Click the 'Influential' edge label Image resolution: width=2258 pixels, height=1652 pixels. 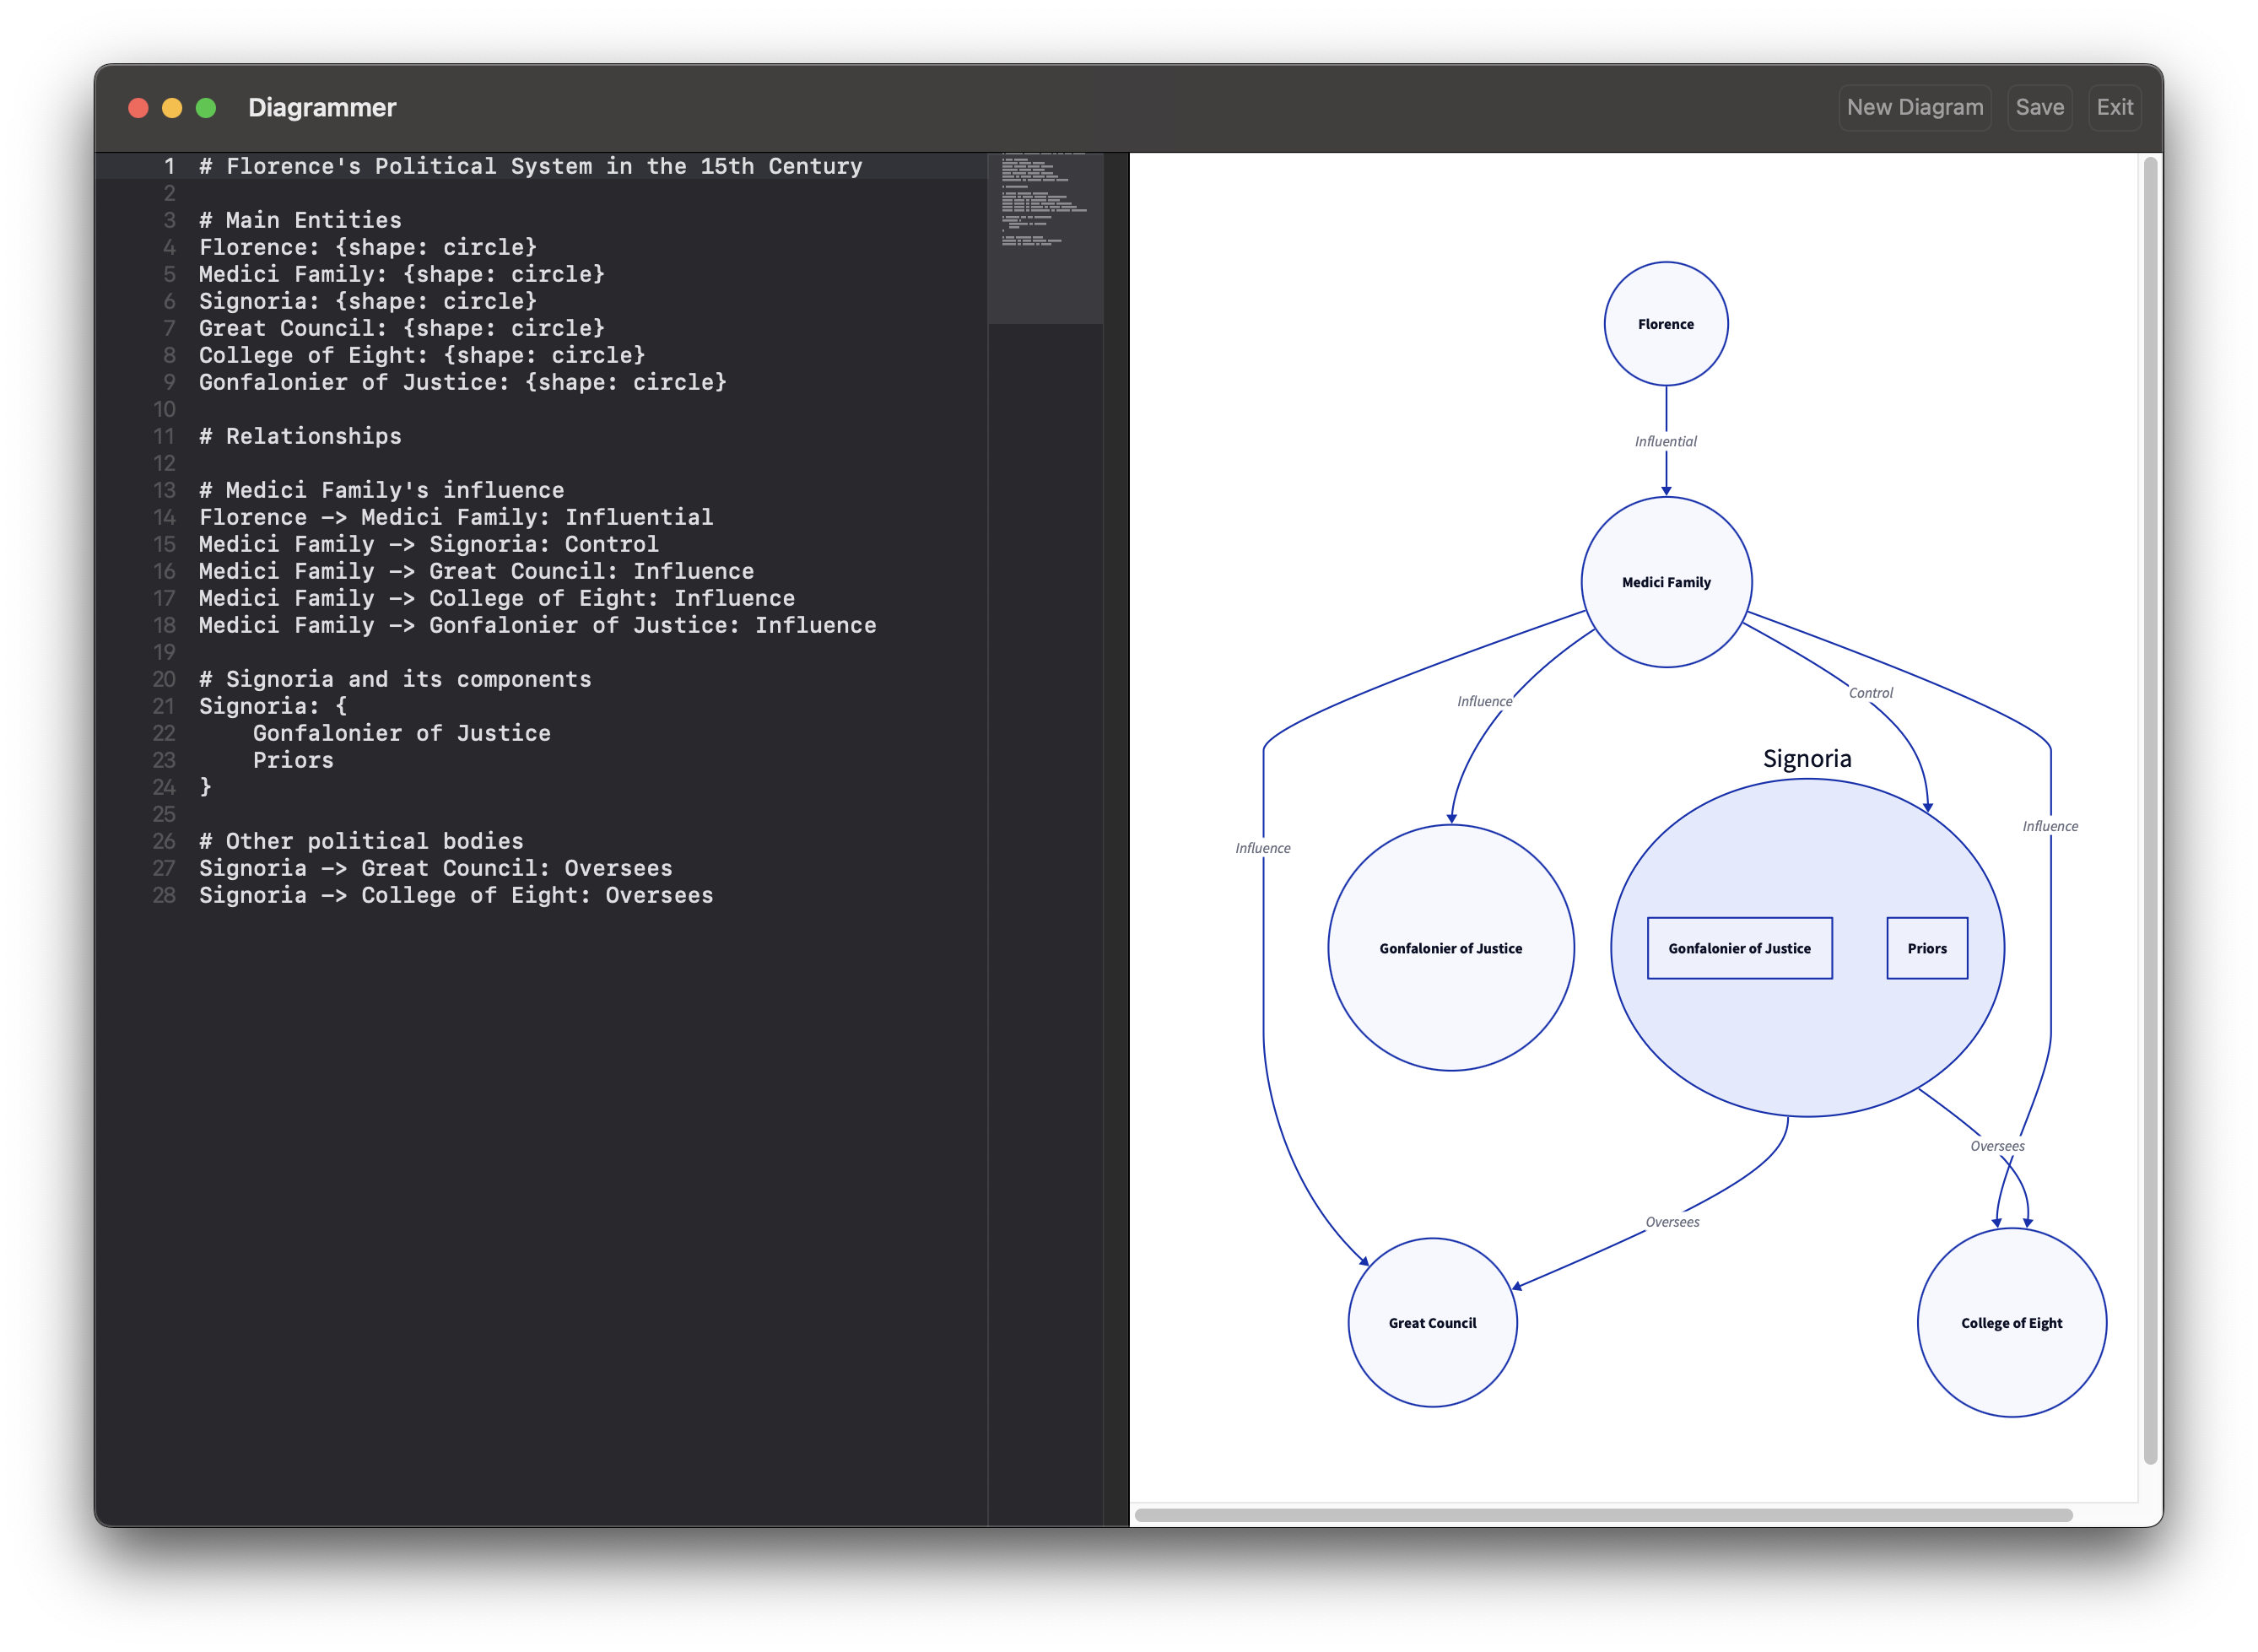tap(1665, 441)
